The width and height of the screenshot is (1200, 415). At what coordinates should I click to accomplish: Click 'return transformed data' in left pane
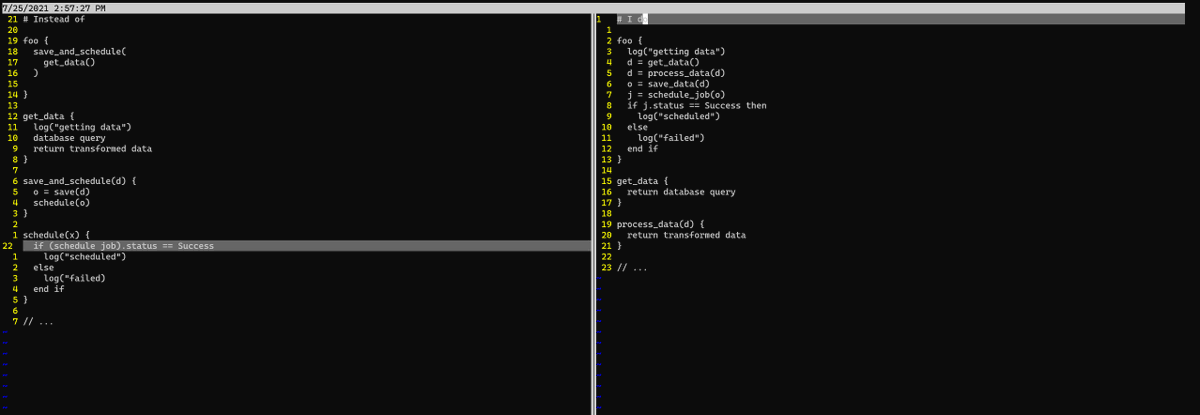(93, 149)
